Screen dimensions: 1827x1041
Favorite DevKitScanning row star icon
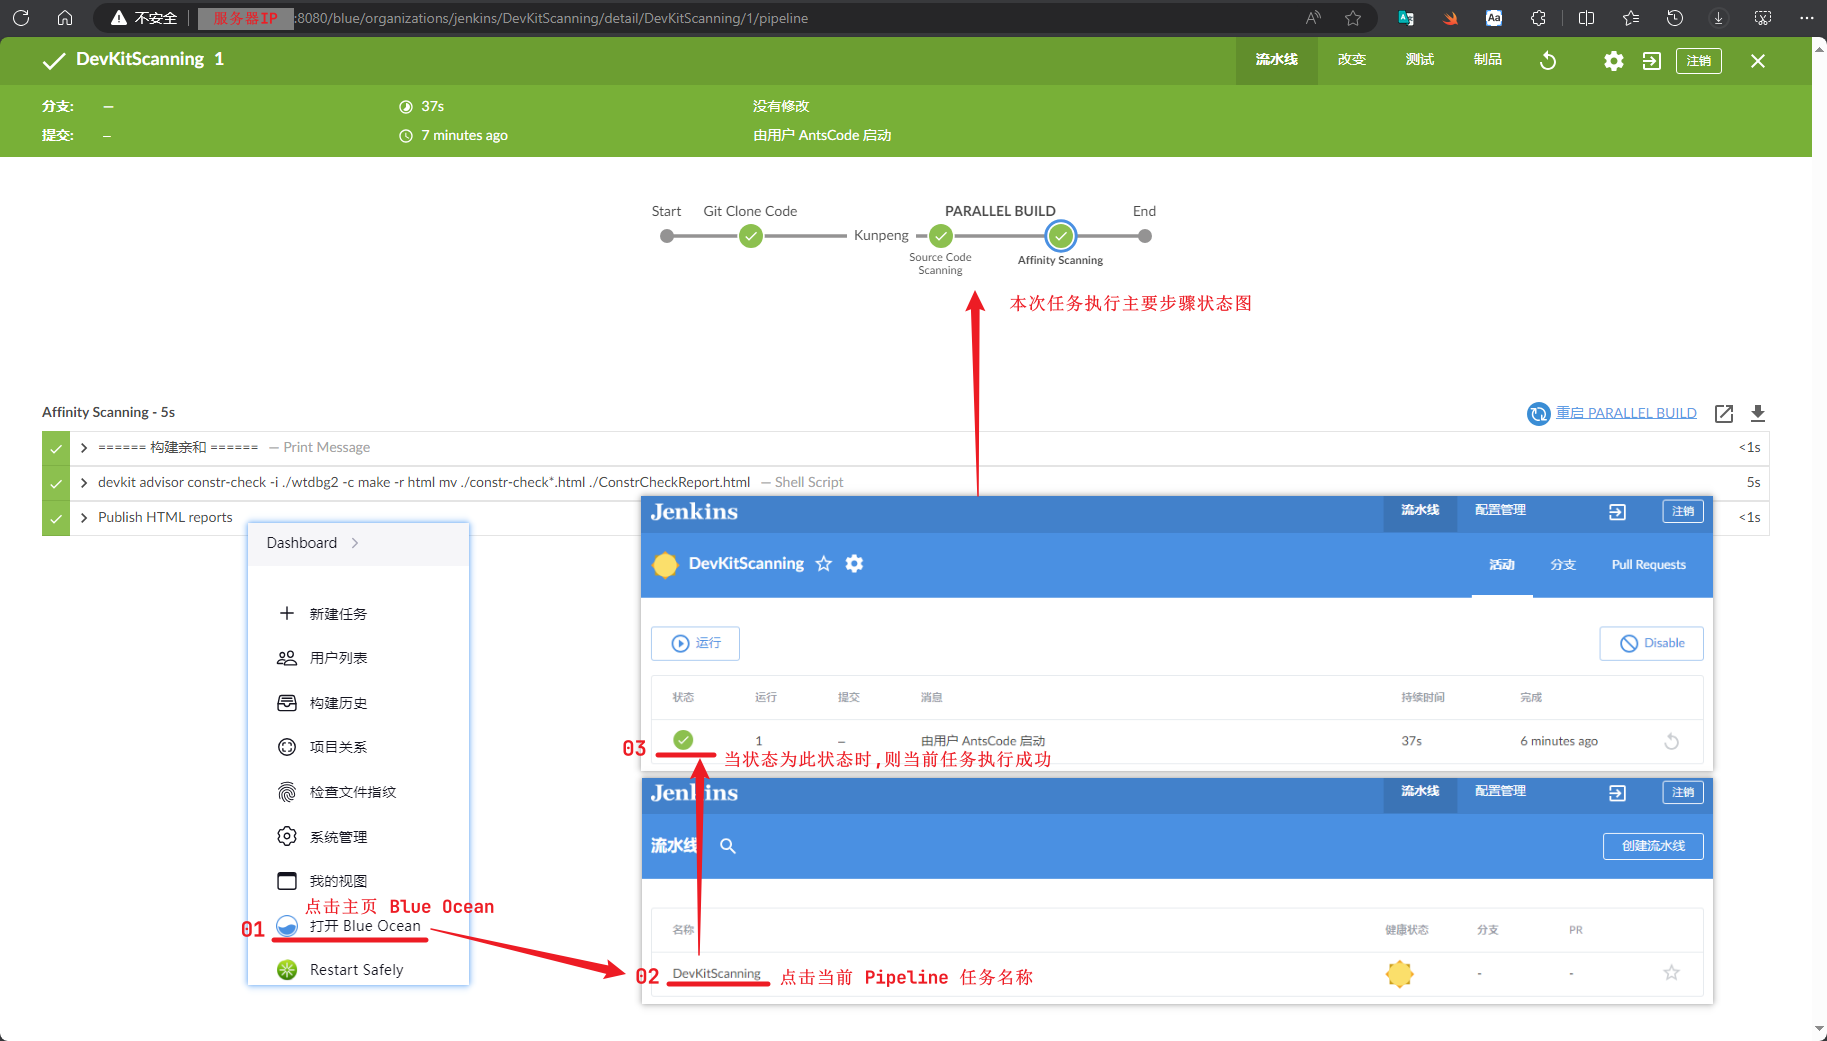(1671, 973)
